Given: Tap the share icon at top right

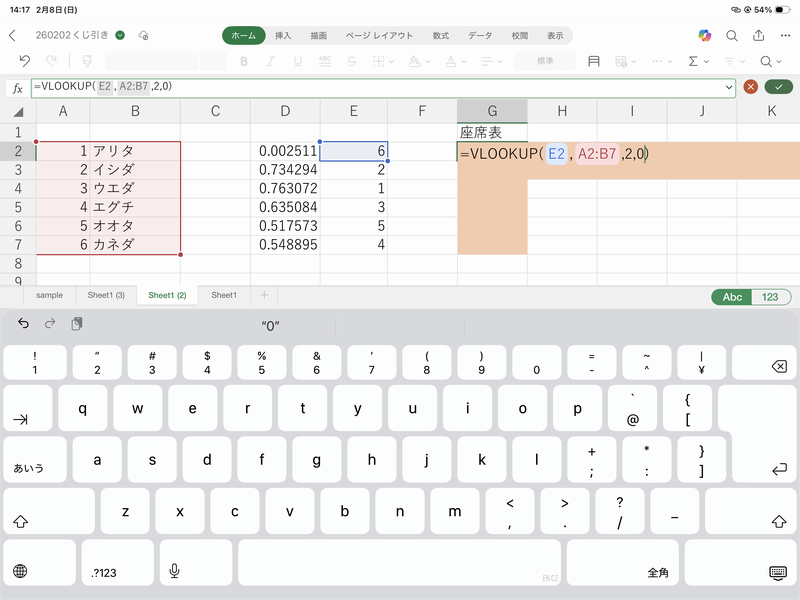Looking at the screenshot, I should click(759, 35).
